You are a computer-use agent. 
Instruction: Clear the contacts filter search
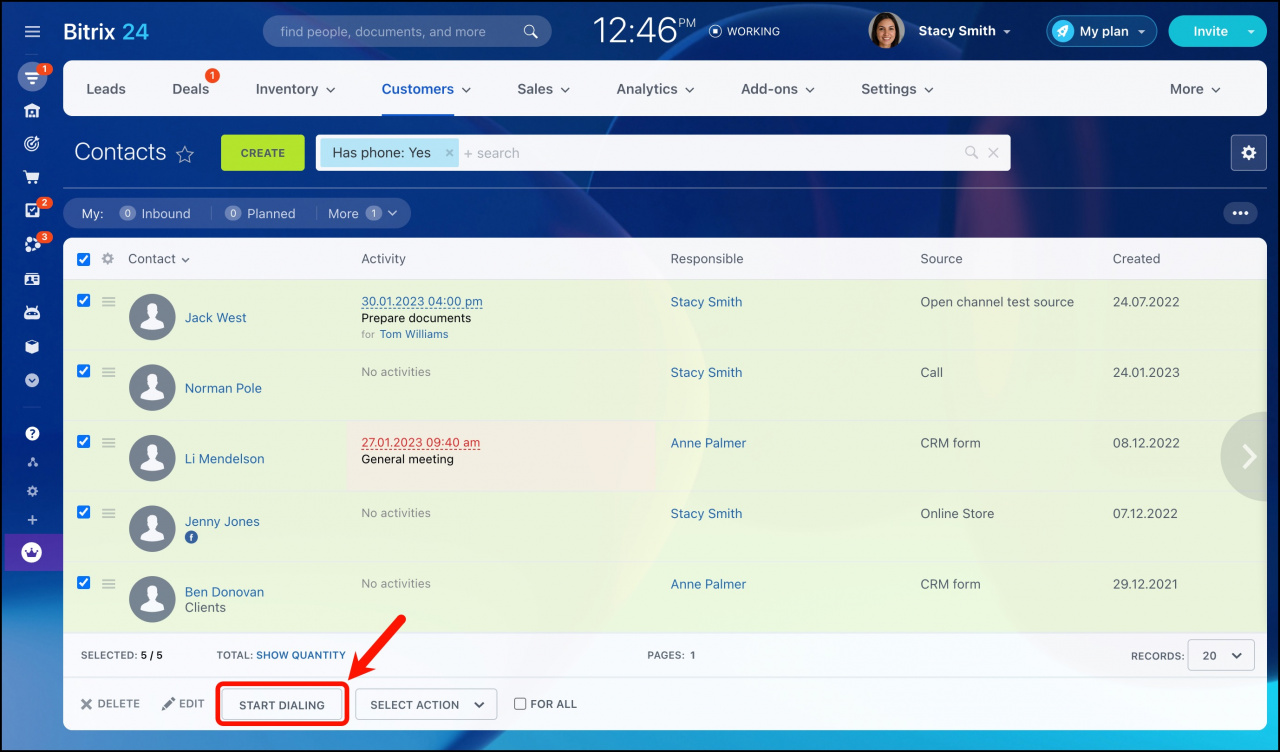point(993,153)
